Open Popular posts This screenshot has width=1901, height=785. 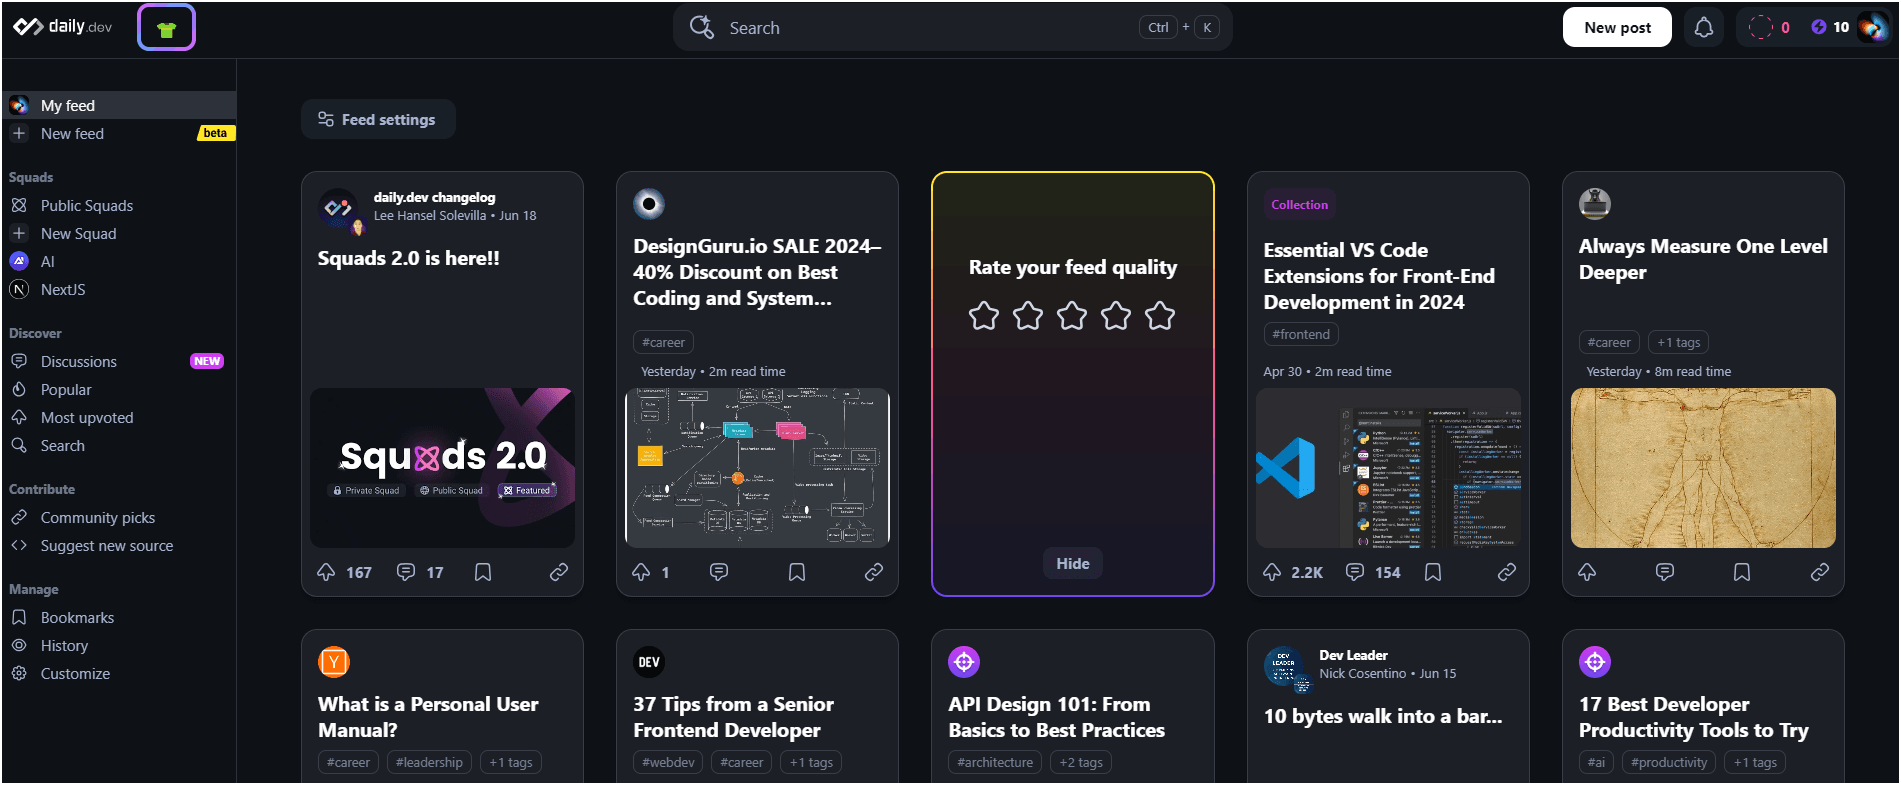pyautogui.click(x=119, y=389)
